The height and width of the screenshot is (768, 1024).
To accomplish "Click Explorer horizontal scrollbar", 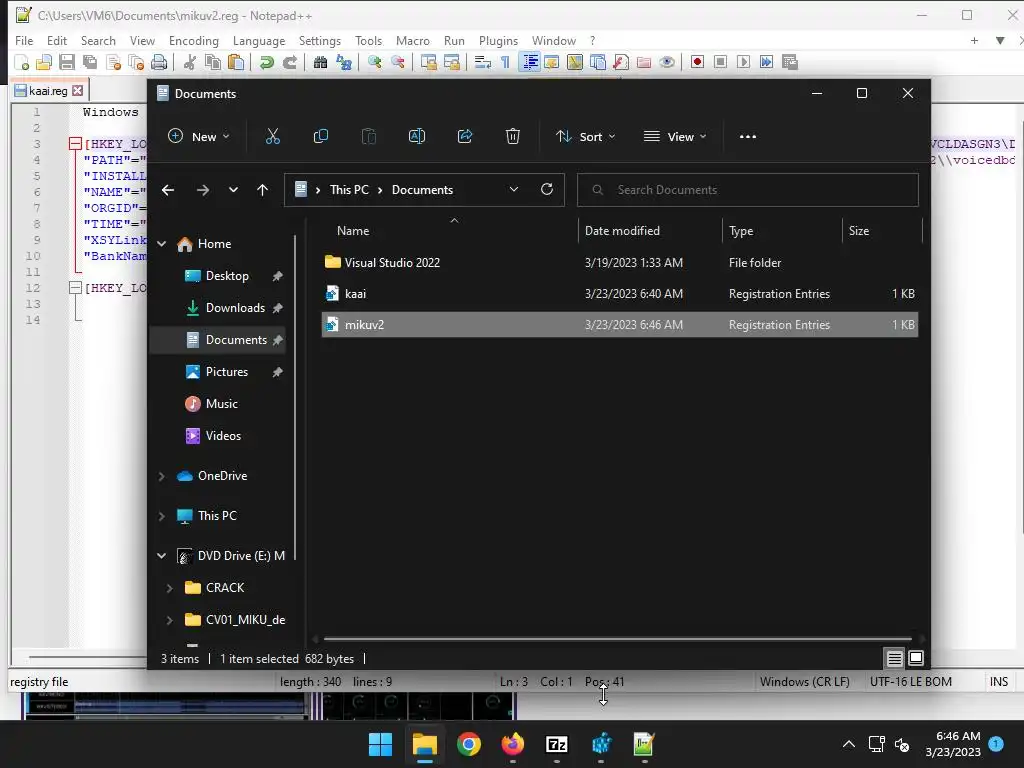I will coord(617,639).
